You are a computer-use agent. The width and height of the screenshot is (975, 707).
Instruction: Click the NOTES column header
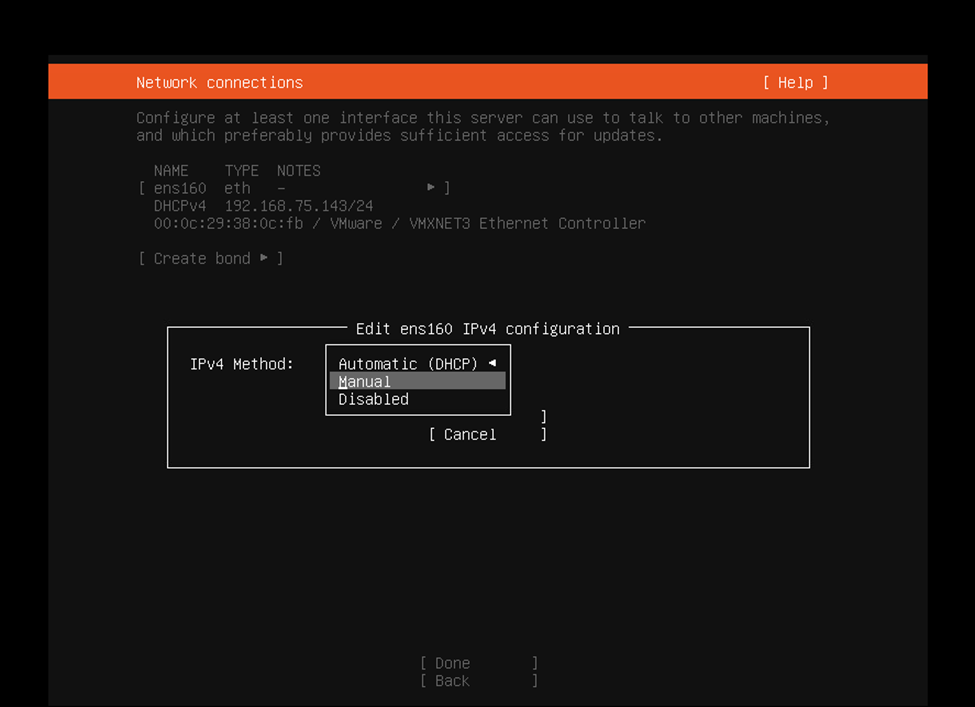(298, 170)
